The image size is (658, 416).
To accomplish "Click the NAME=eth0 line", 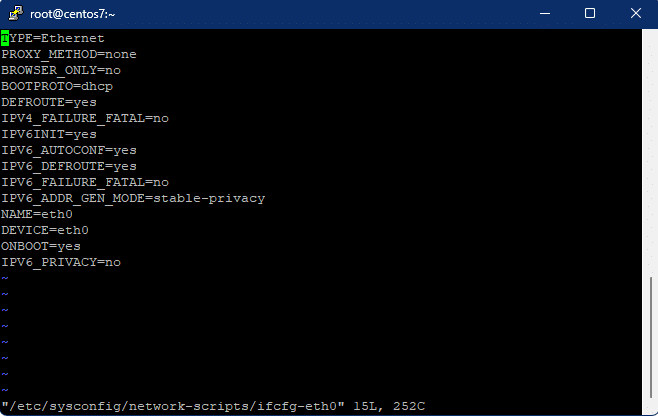I will click(37, 214).
